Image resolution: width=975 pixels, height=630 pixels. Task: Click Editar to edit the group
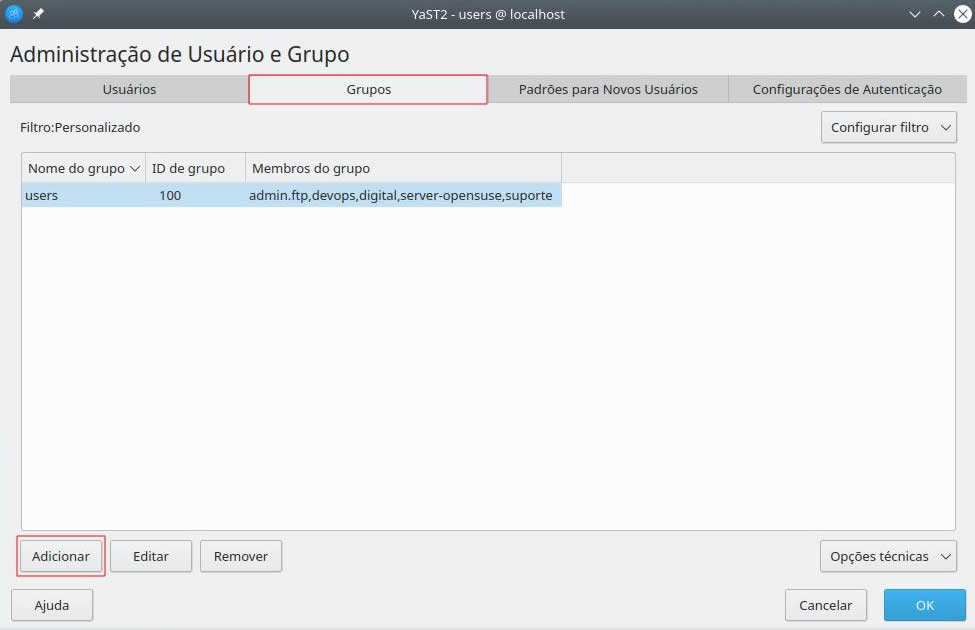coord(150,556)
